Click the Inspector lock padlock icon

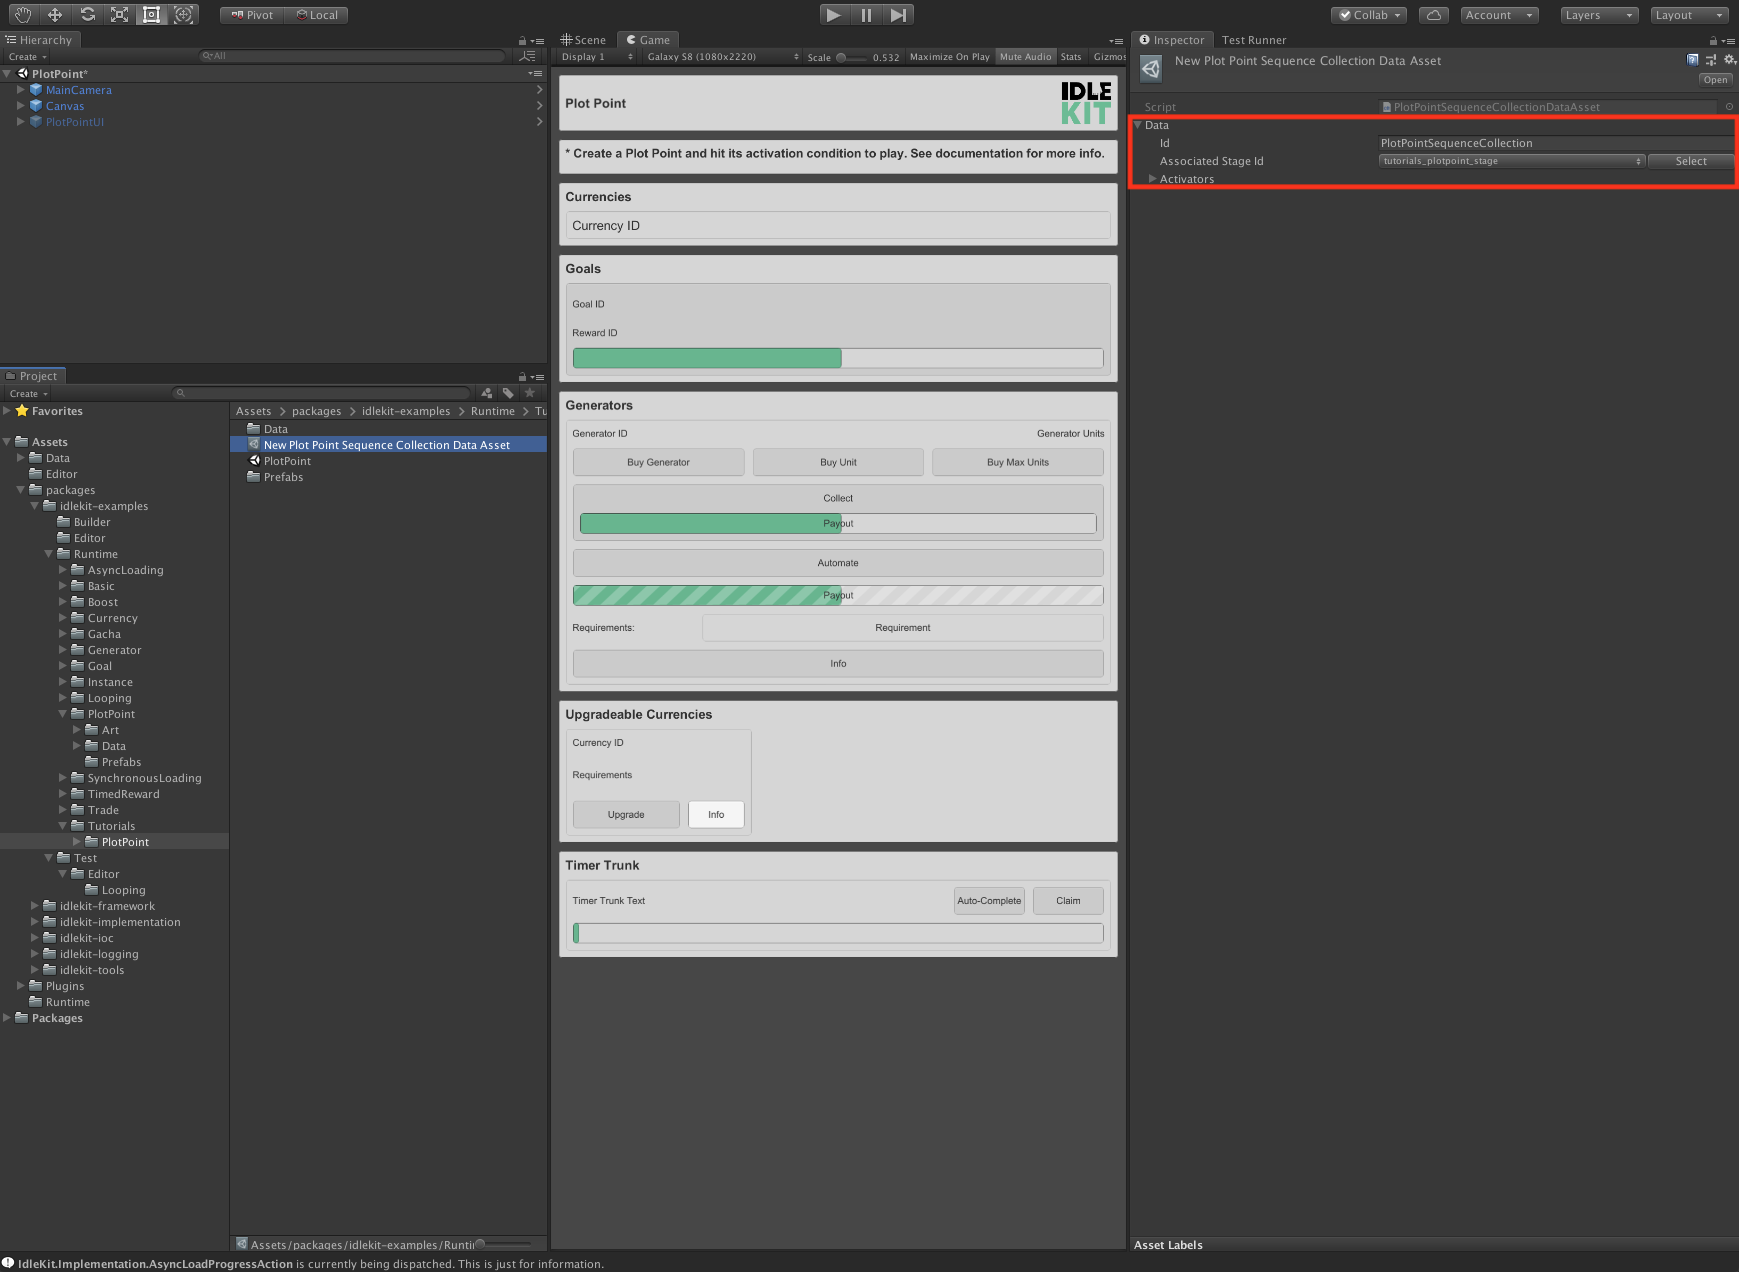pos(1712,40)
